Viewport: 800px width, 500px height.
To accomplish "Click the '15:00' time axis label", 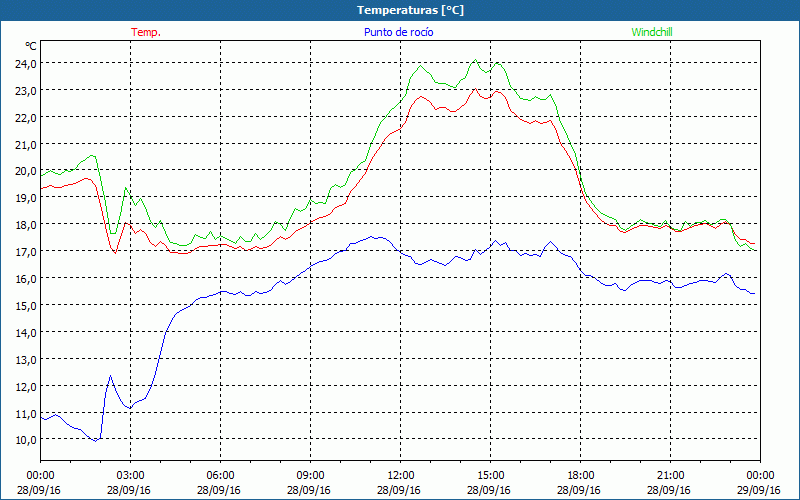I will click(490, 476).
